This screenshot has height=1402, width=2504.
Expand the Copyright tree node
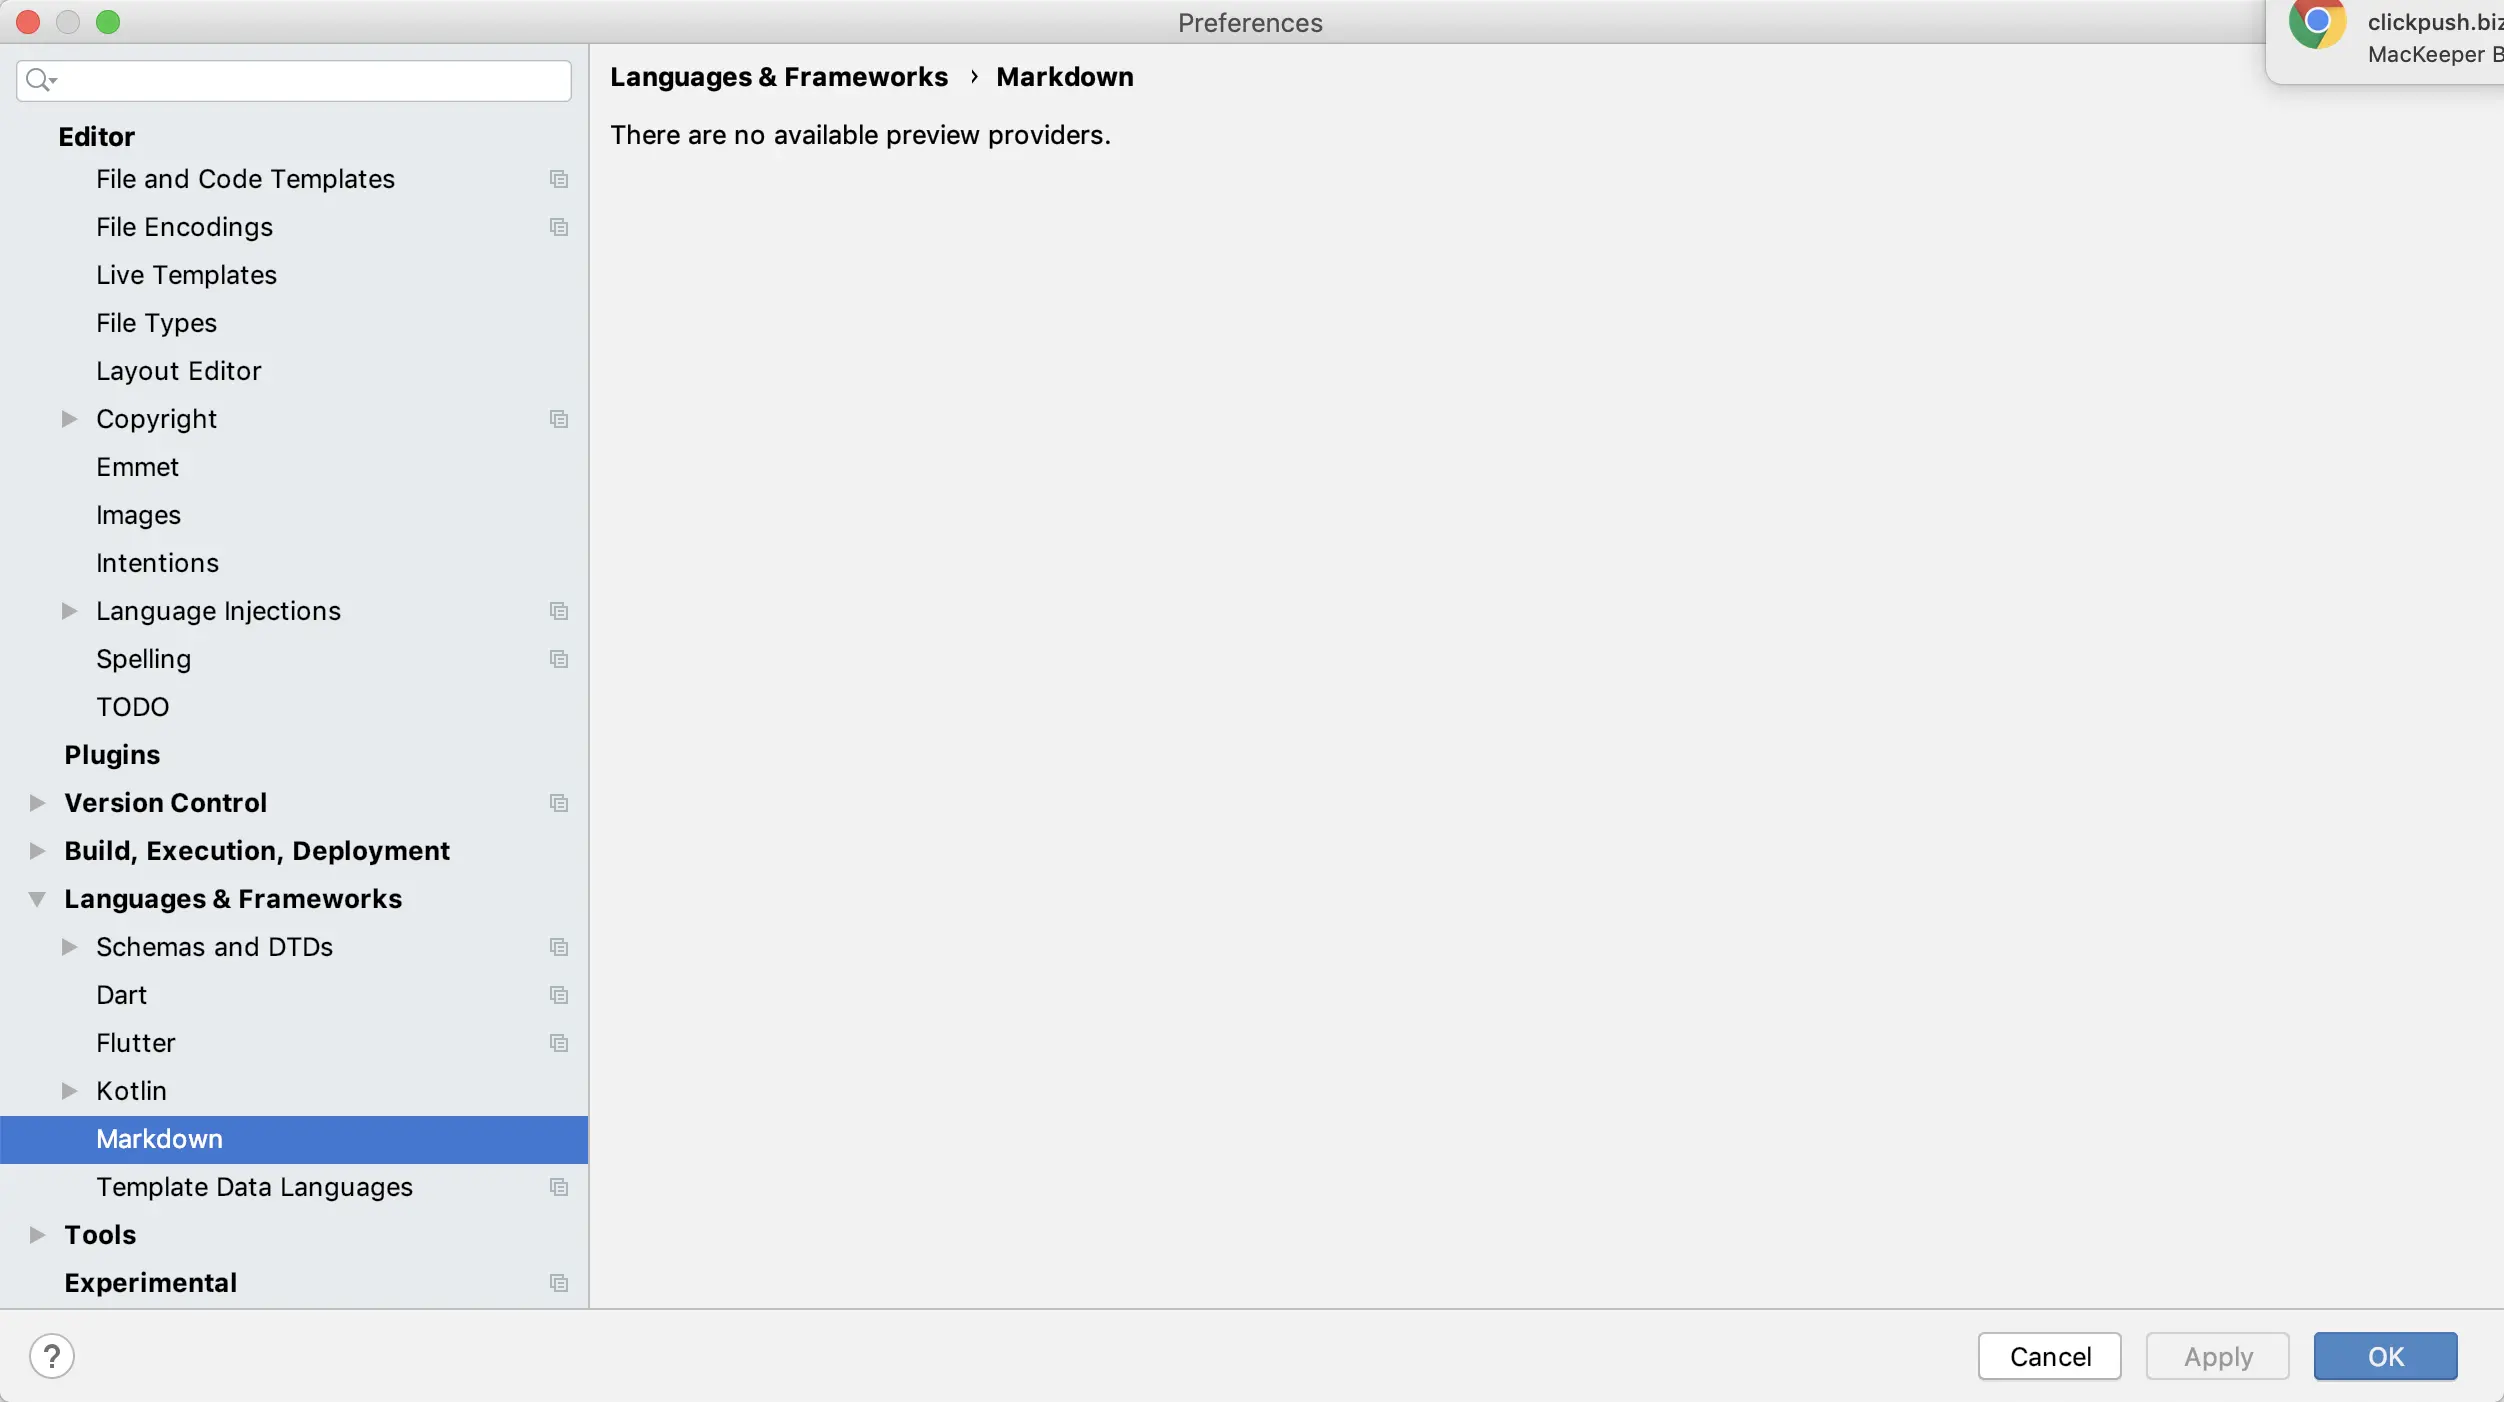coord(69,419)
